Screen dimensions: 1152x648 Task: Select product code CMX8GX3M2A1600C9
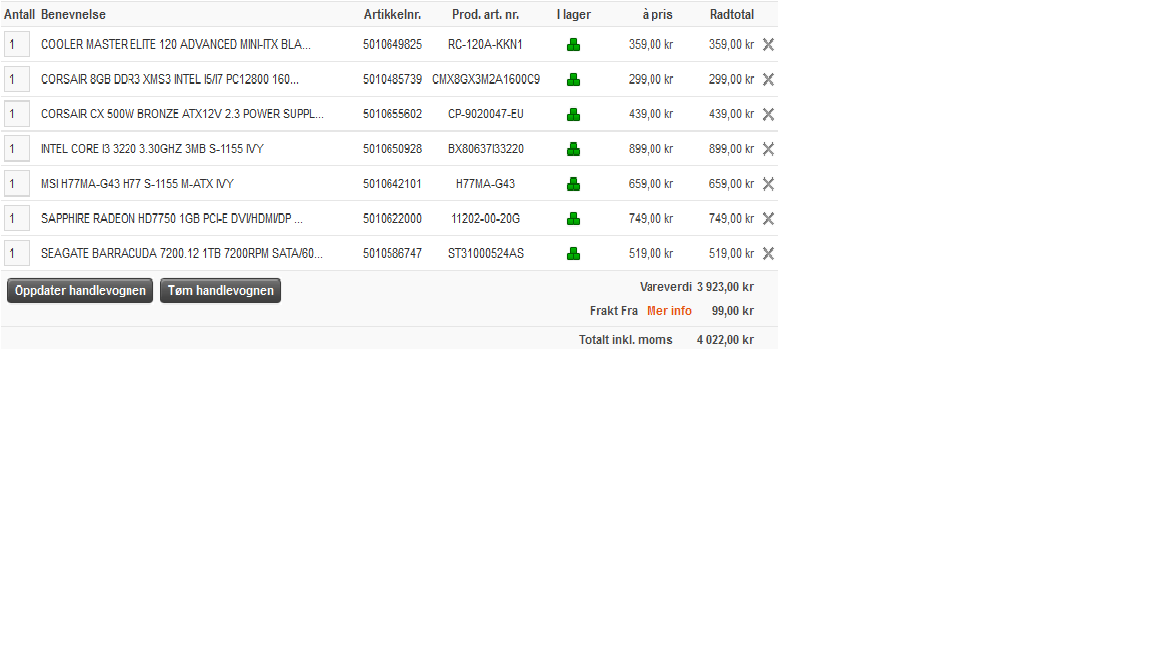[x=486, y=79]
